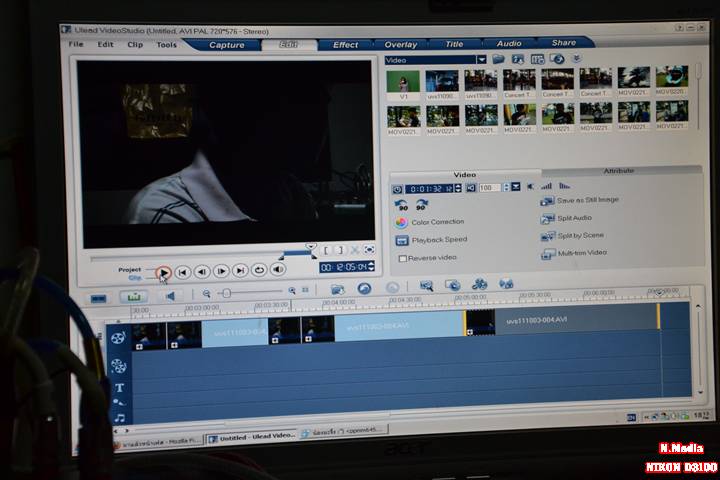Open Multi-trim Video option
Image resolution: width=720 pixels, height=480 pixels.
point(574,253)
